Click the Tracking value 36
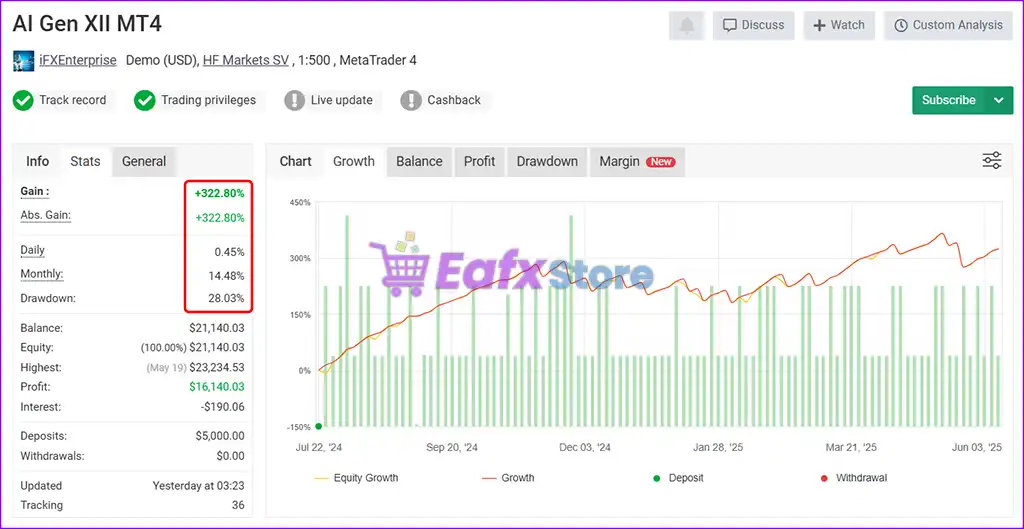The height and width of the screenshot is (529, 1024). coord(238,505)
